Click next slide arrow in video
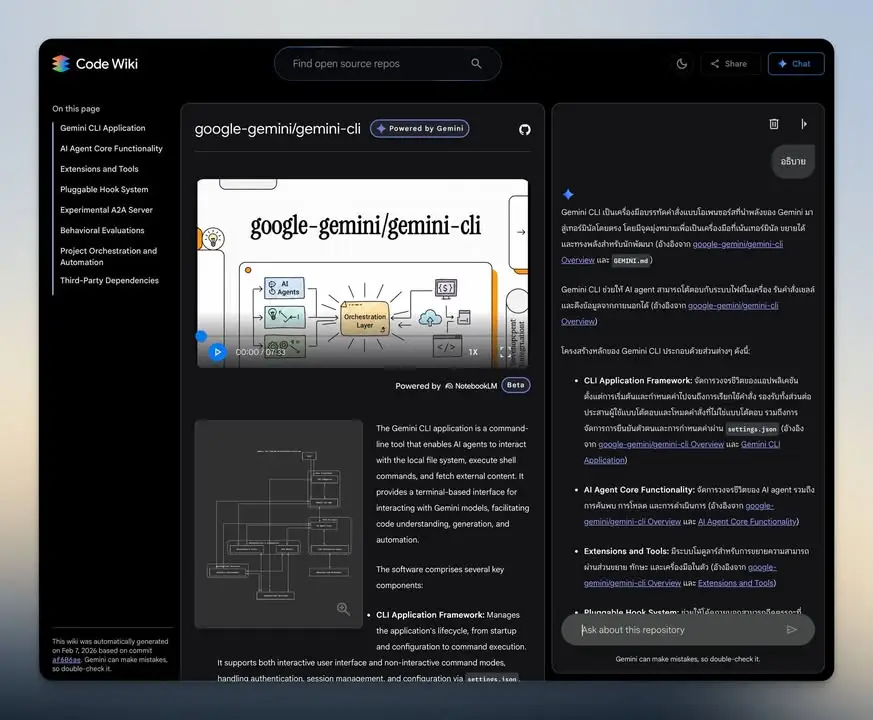 [521, 232]
